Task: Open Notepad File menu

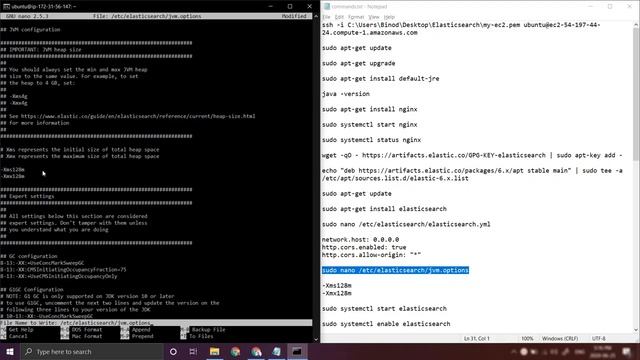Action: (x=326, y=17)
